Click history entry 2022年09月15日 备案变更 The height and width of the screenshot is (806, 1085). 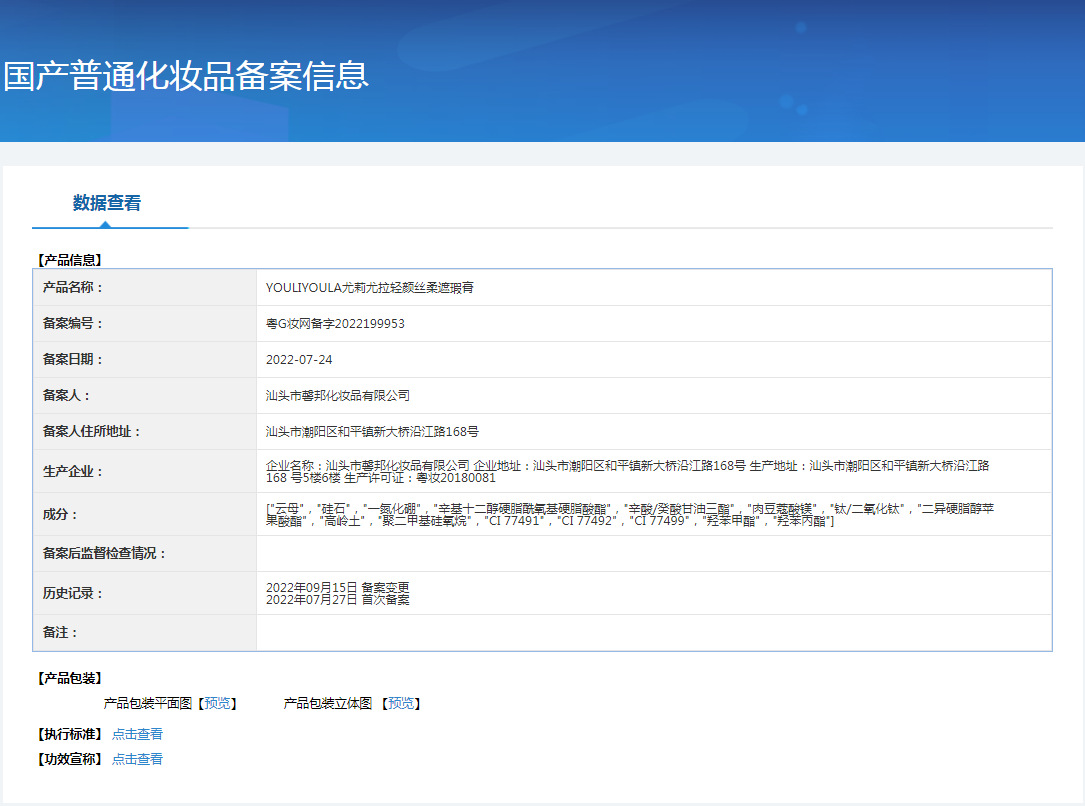(x=338, y=587)
